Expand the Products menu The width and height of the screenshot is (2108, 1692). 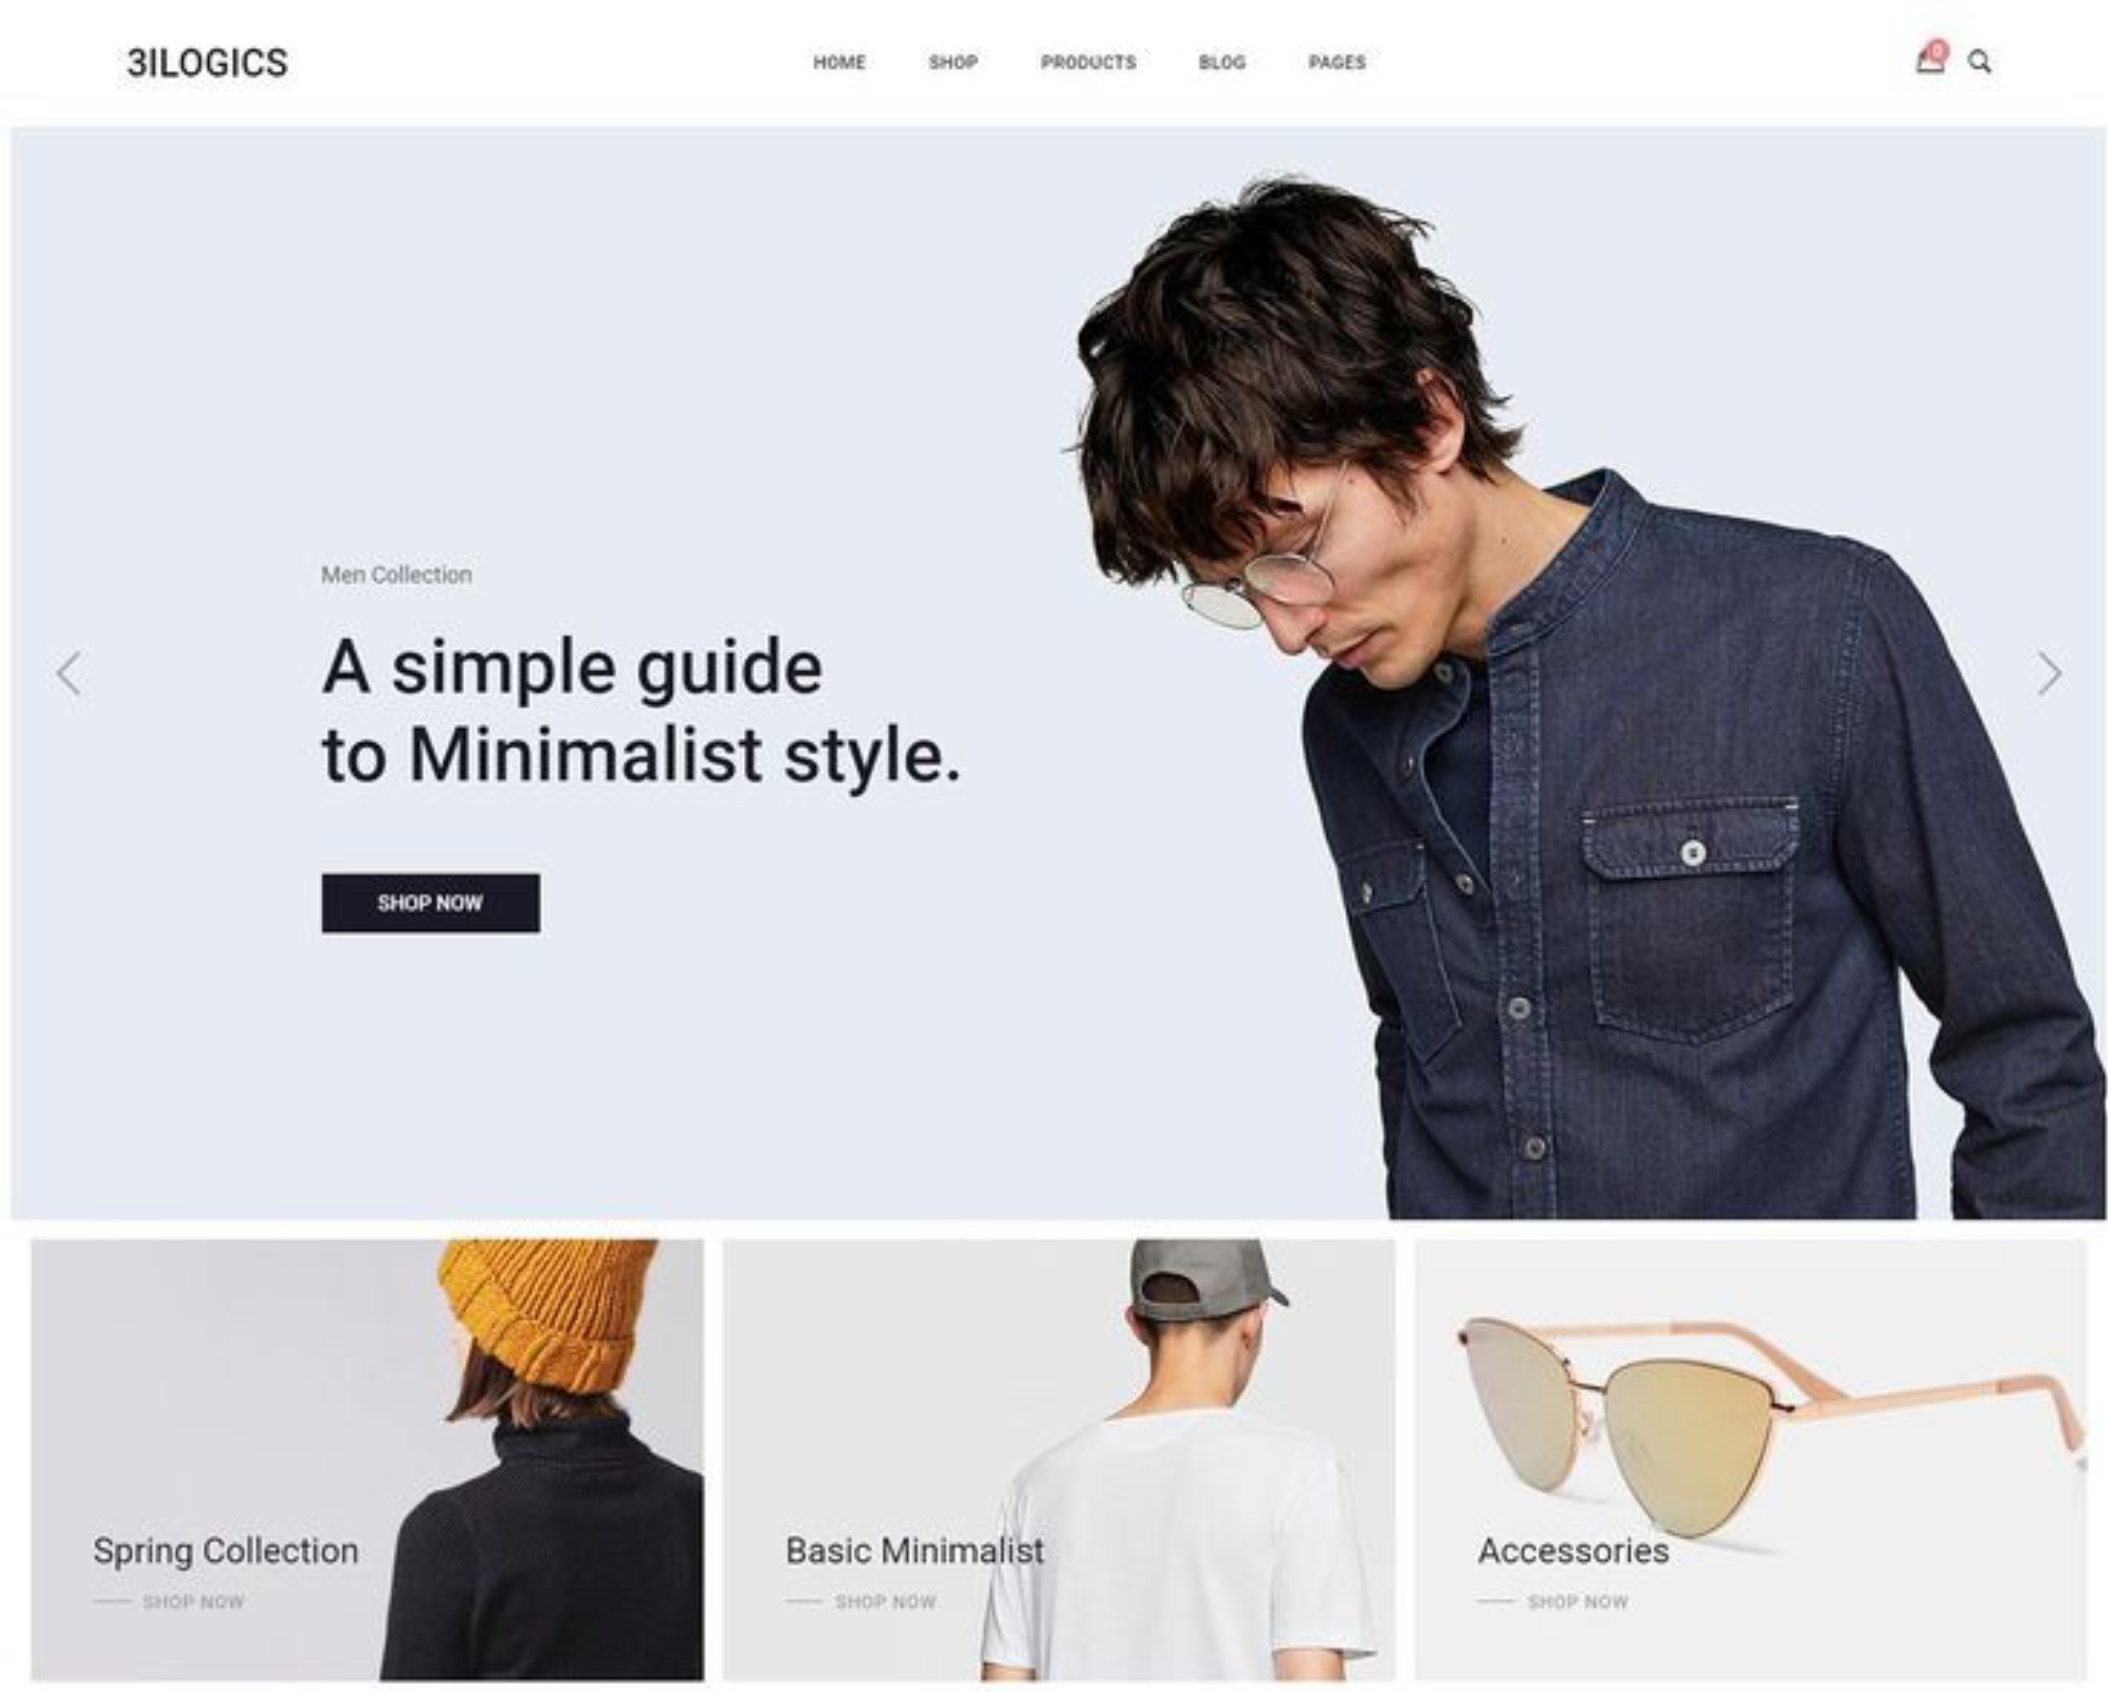pyautogui.click(x=1088, y=62)
